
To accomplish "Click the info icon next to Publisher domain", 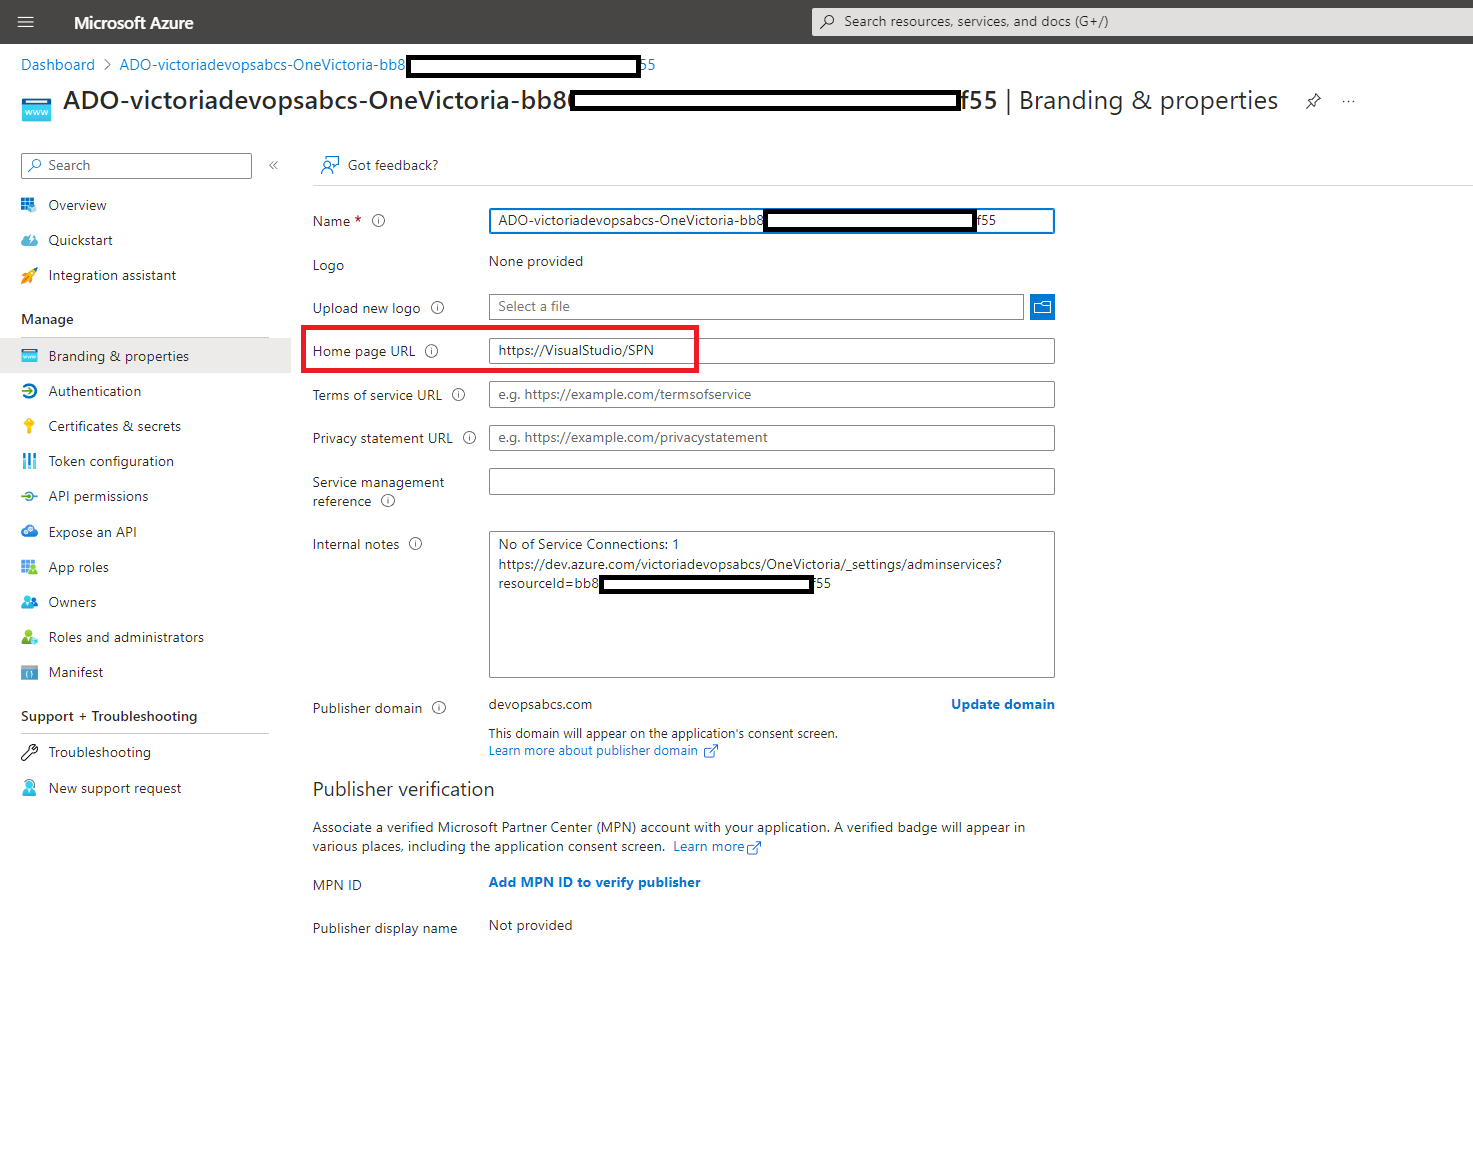I will tap(439, 708).
